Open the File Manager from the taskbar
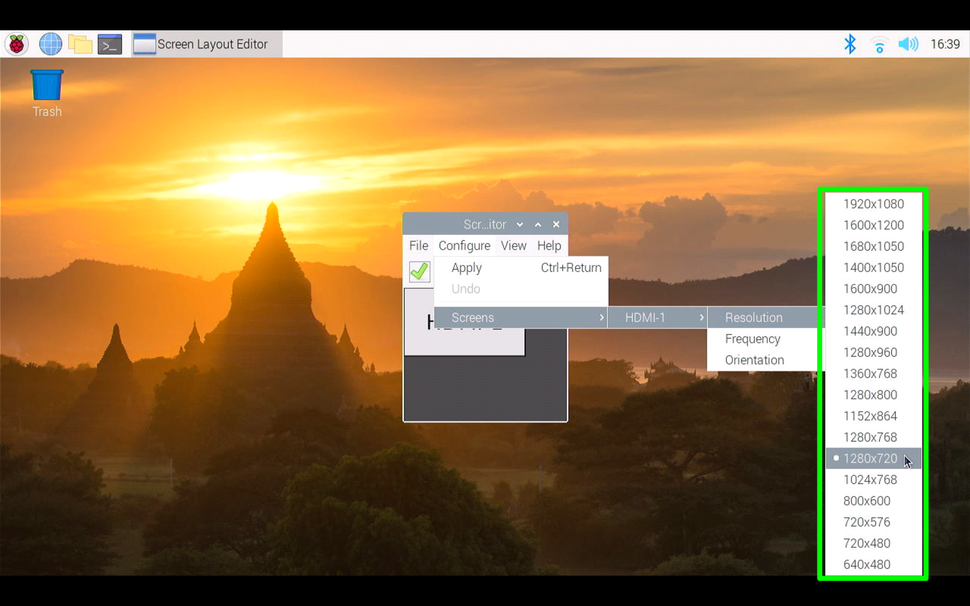This screenshot has width=970, height=606. point(78,43)
